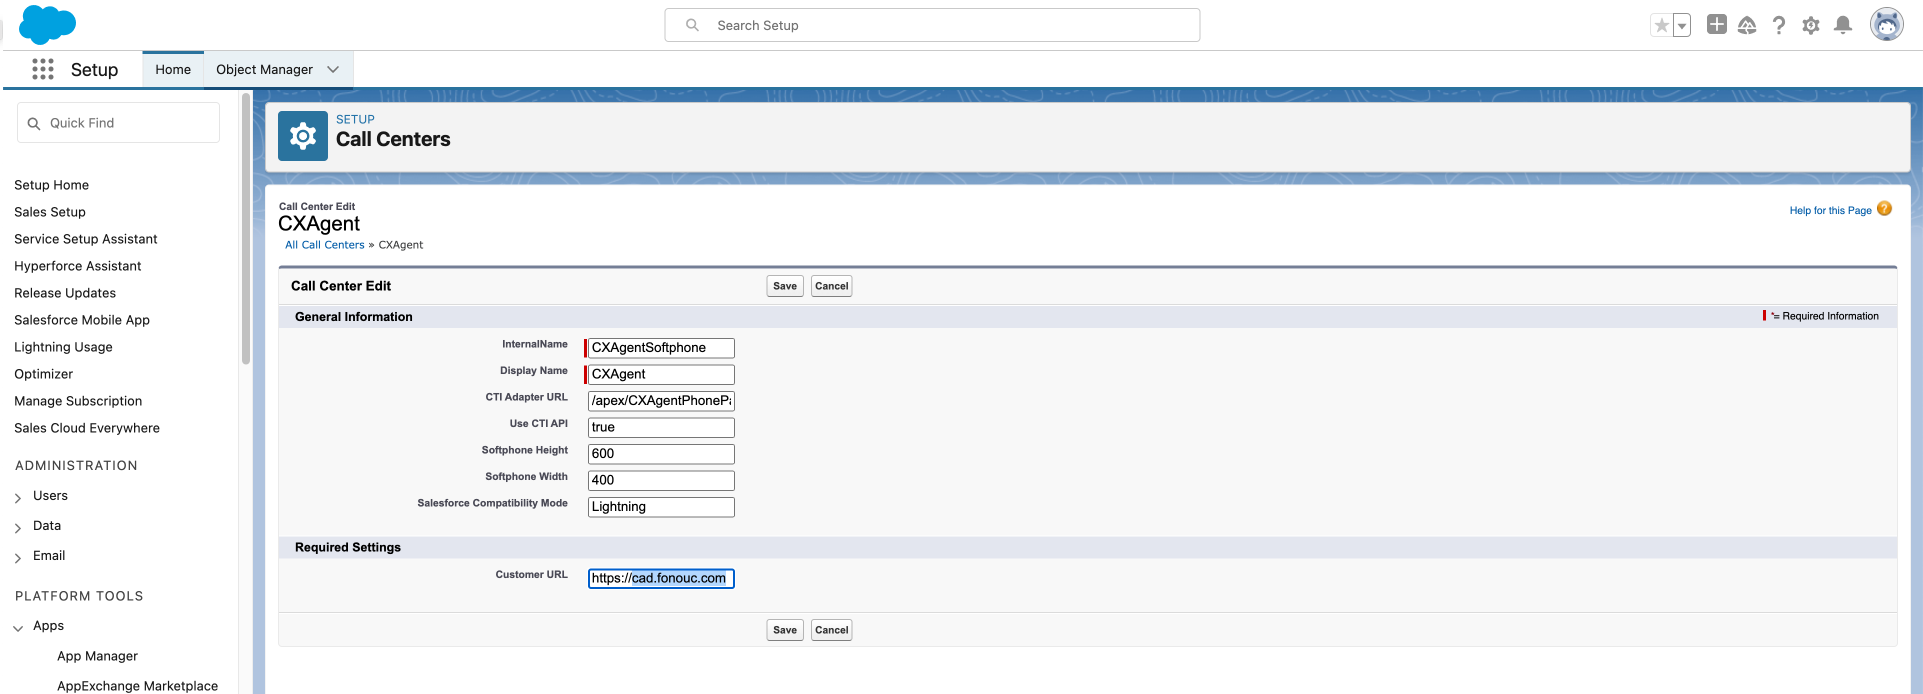Open the global actions plus icon
This screenshot has width=1923, height=694.
click(x=1716, y=25)
